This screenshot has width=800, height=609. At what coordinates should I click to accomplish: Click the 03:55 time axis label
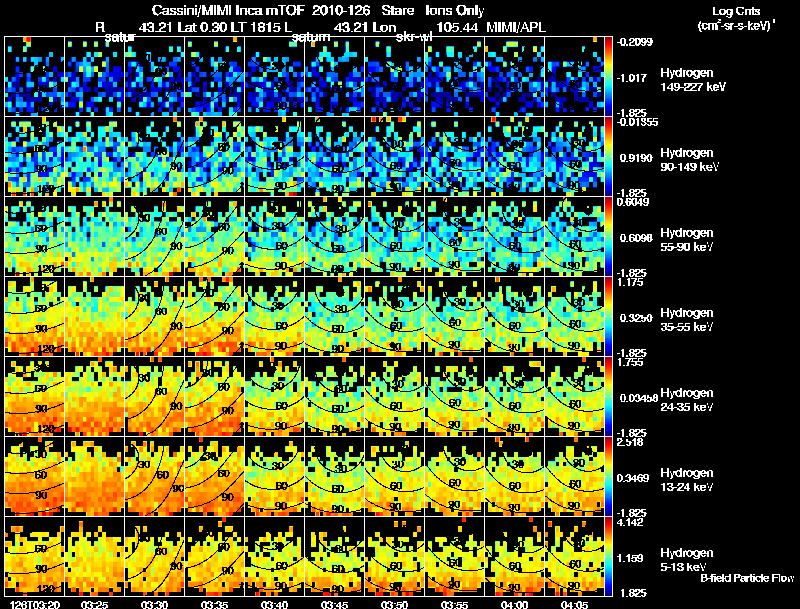(454, 605)
